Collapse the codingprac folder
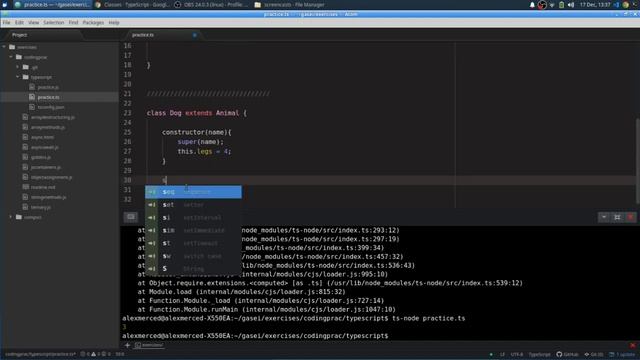640x360 pixels. pyautogui.click(x=11, y=57)
